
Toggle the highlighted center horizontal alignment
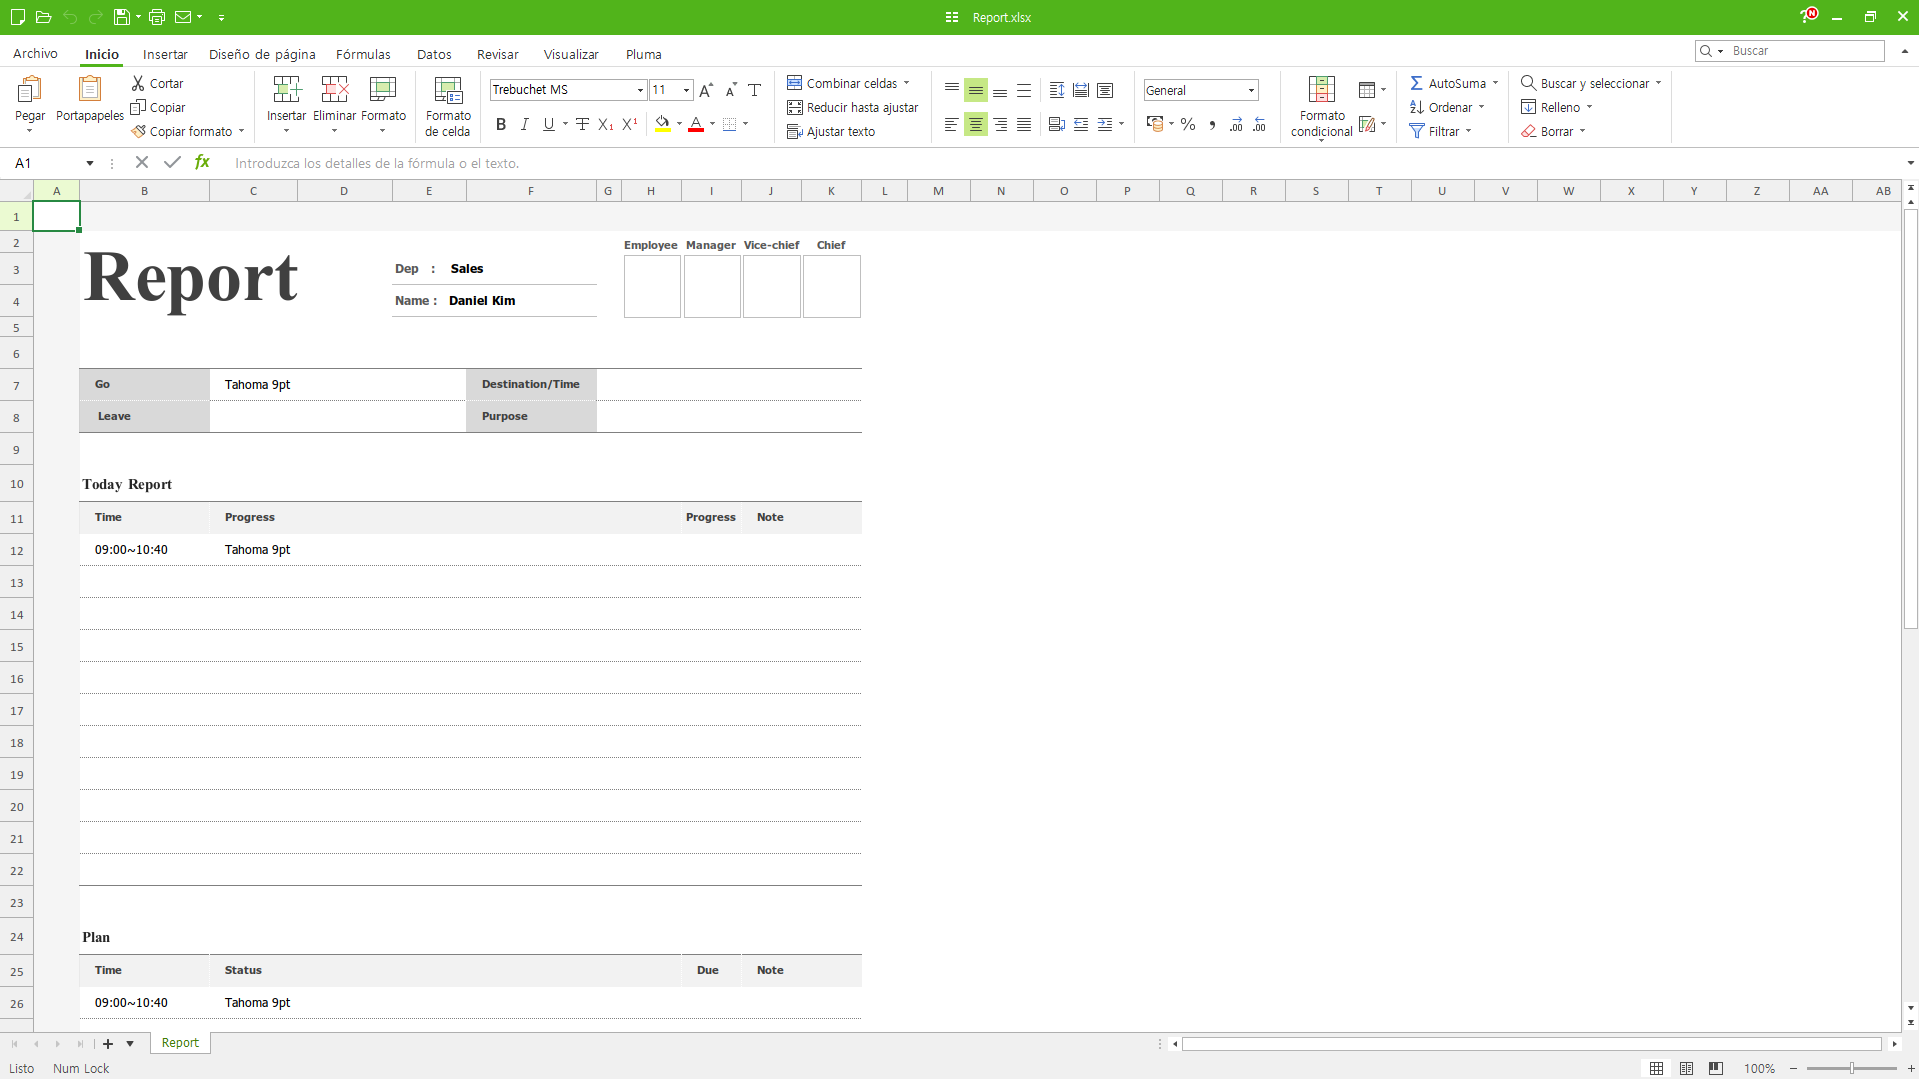click(976, 124)
